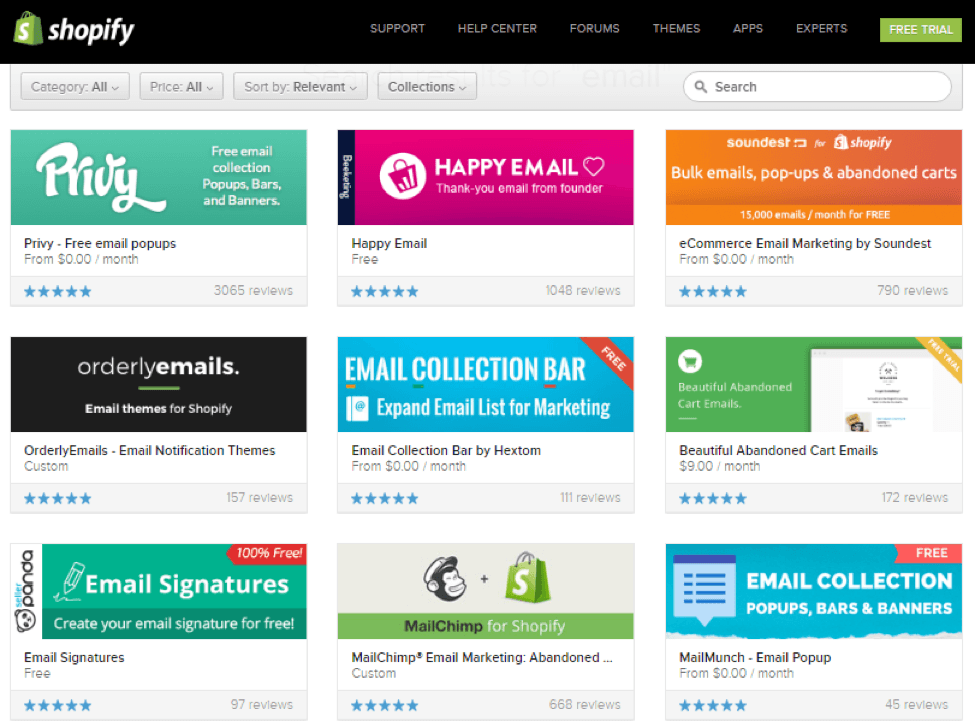975x721 pixels.
Task: Open the Sort by Relevant dropdown
Action: pos(300,87)
